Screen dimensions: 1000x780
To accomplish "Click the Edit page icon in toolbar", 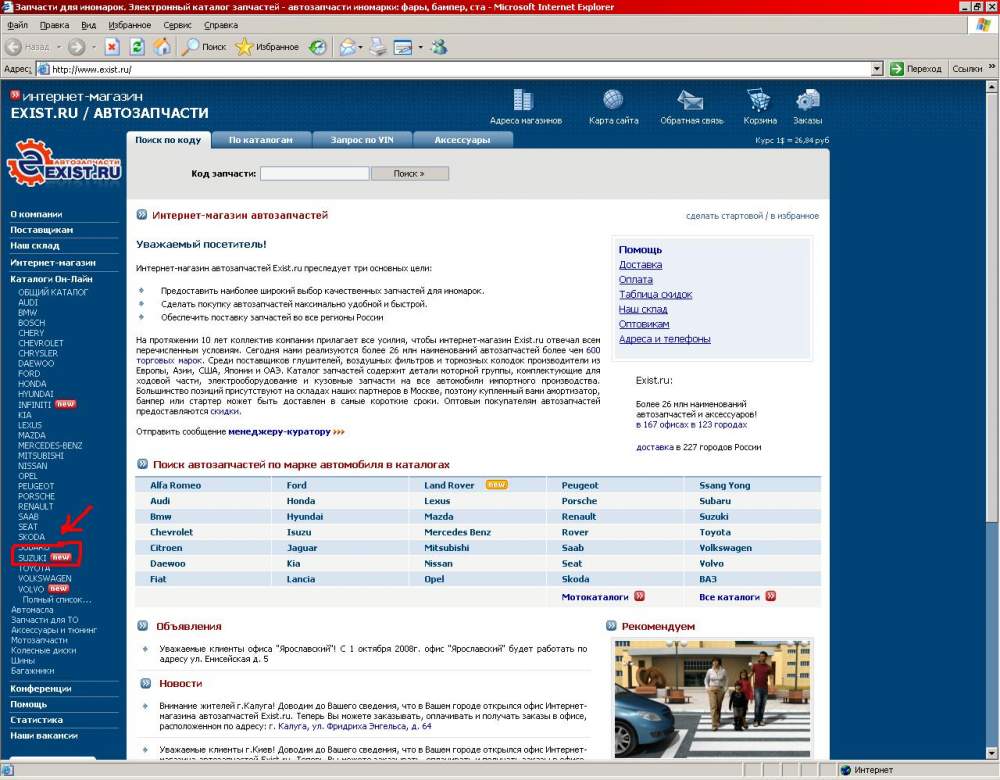I will 403,47.
